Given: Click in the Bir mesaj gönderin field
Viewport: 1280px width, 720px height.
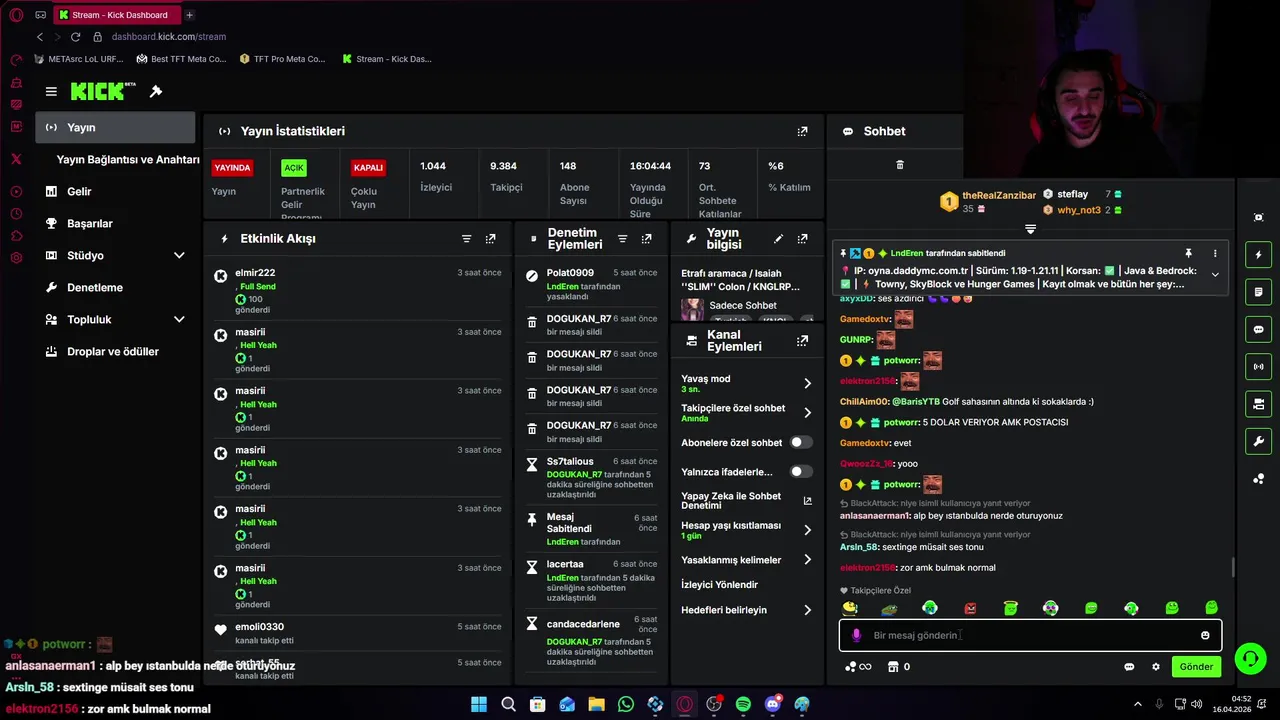Looking at the screenshot, I should [x=1030, y=635].
